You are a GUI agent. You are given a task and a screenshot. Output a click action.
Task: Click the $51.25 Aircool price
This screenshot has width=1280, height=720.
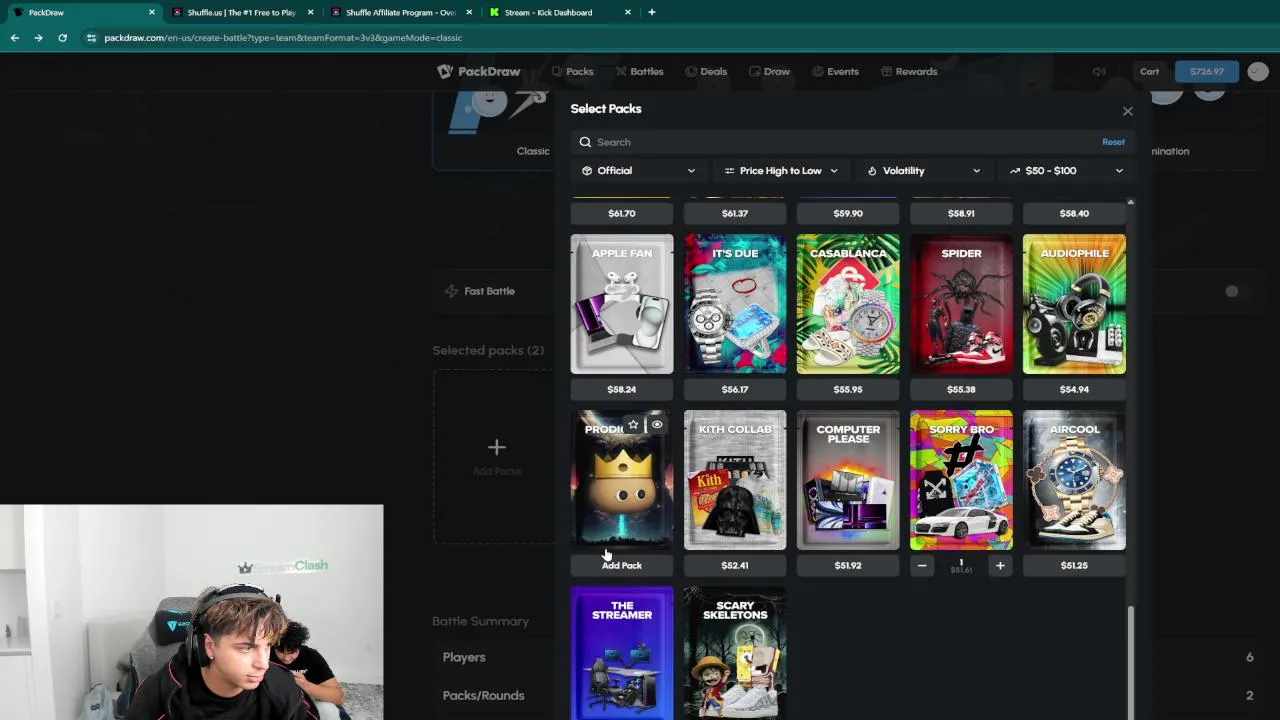[1074, 566]
